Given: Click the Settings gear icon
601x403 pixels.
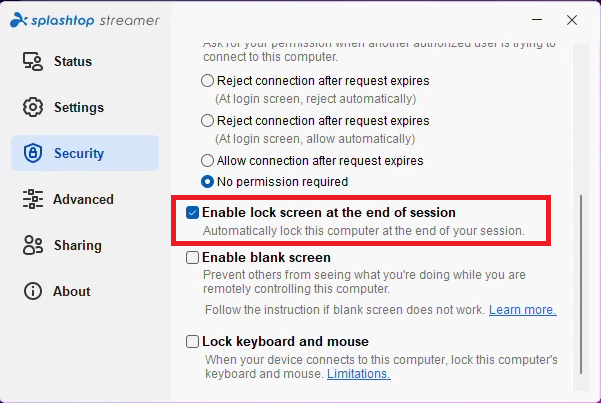Looking at the screenshot, I should coord(32,108).
